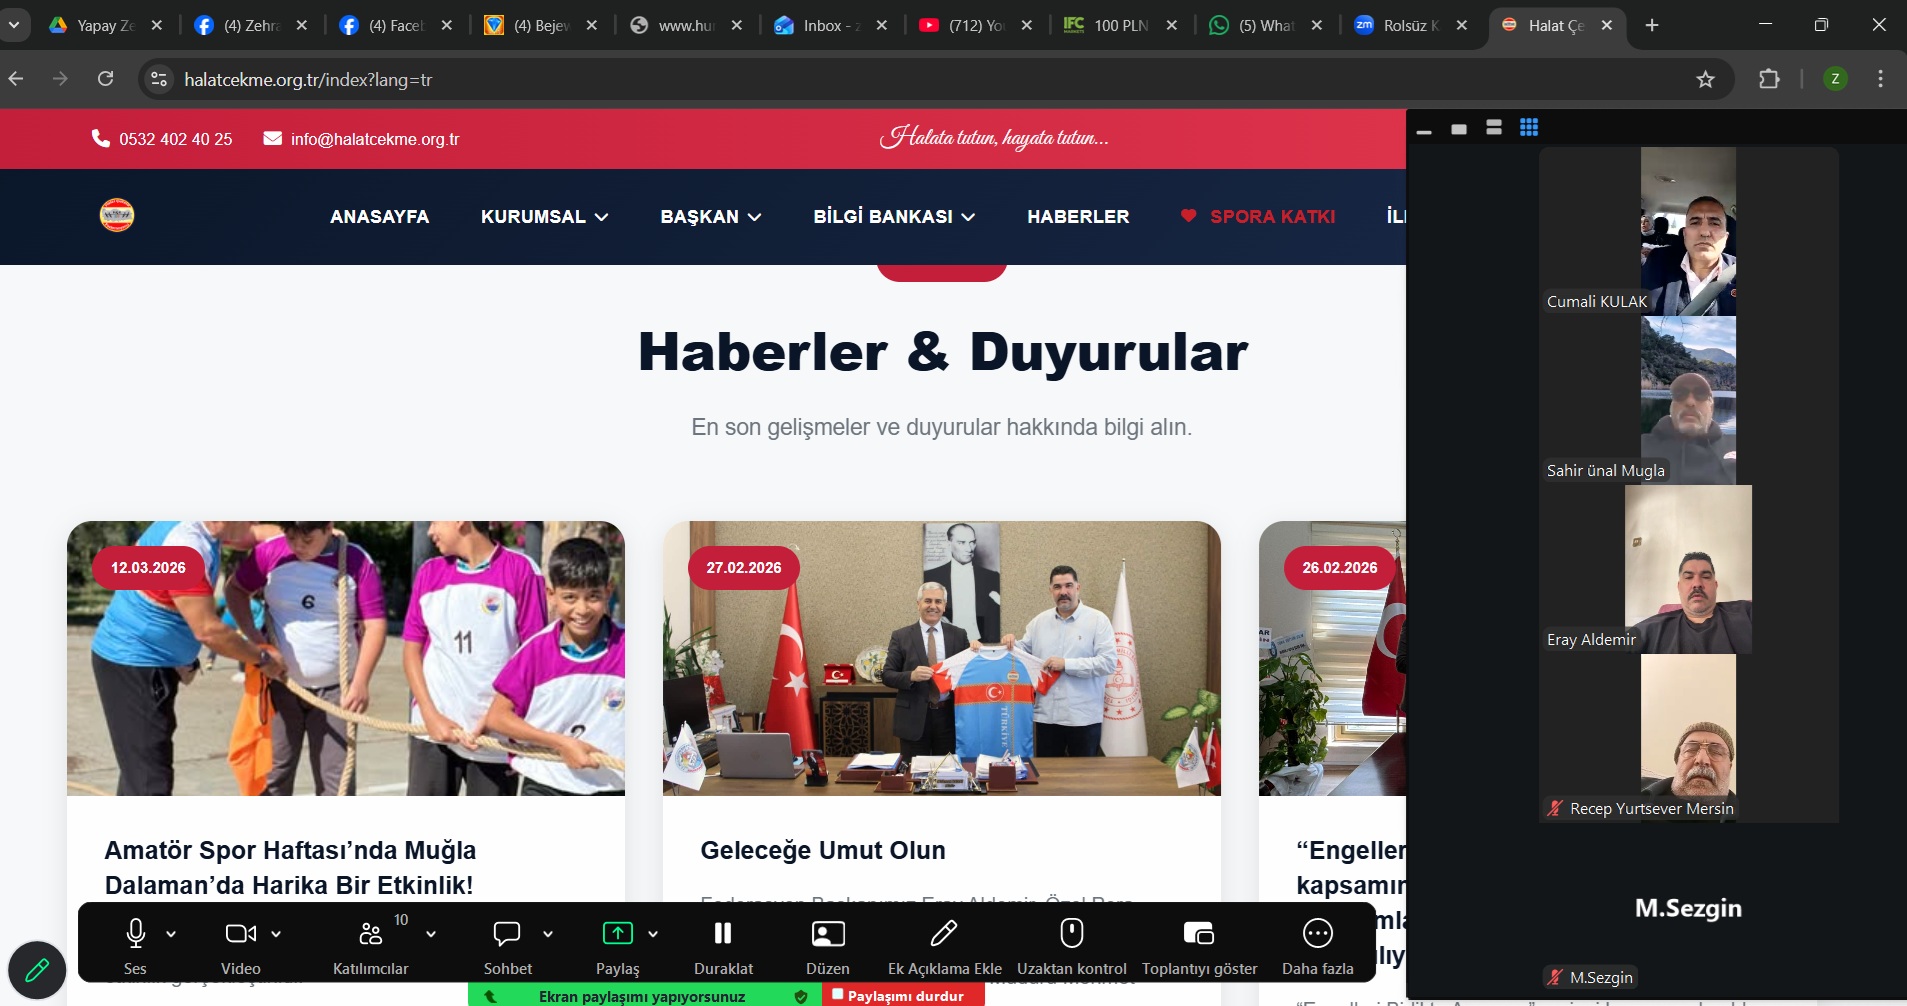This screenshot has width=1907, height=1006.
Task: Expand the BİLGİ BANKASI dropdown menu
Action: tap(894, 217)
